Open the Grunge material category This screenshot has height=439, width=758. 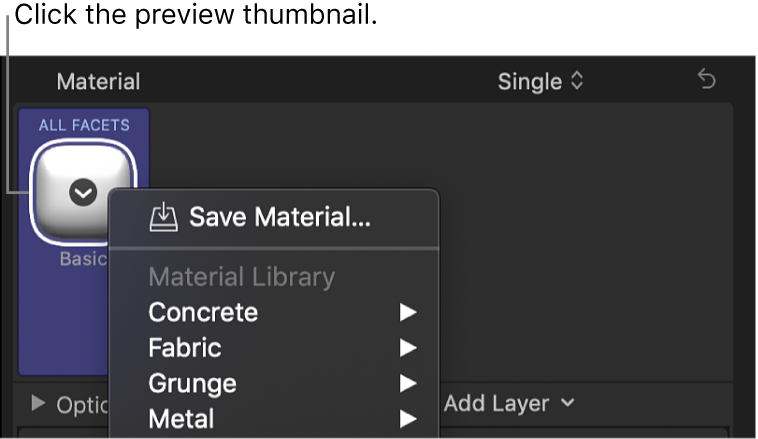[192, 383]
